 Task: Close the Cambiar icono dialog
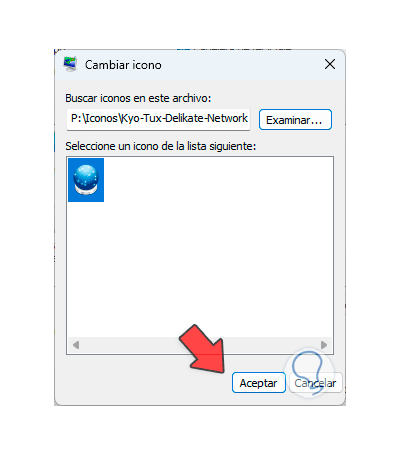[x=330, y=64]
